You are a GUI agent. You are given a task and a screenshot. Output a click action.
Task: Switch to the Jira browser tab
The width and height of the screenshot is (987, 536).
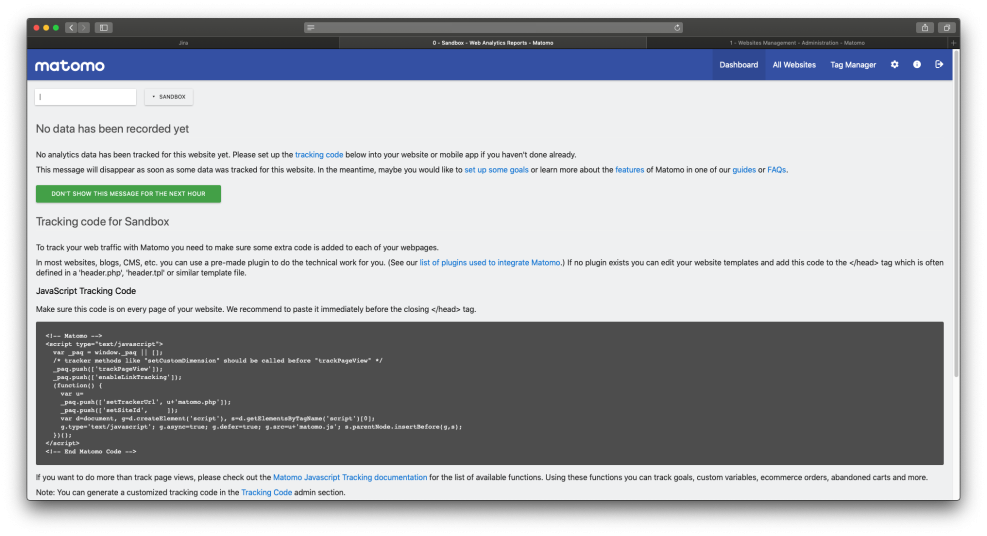[183, 43]
